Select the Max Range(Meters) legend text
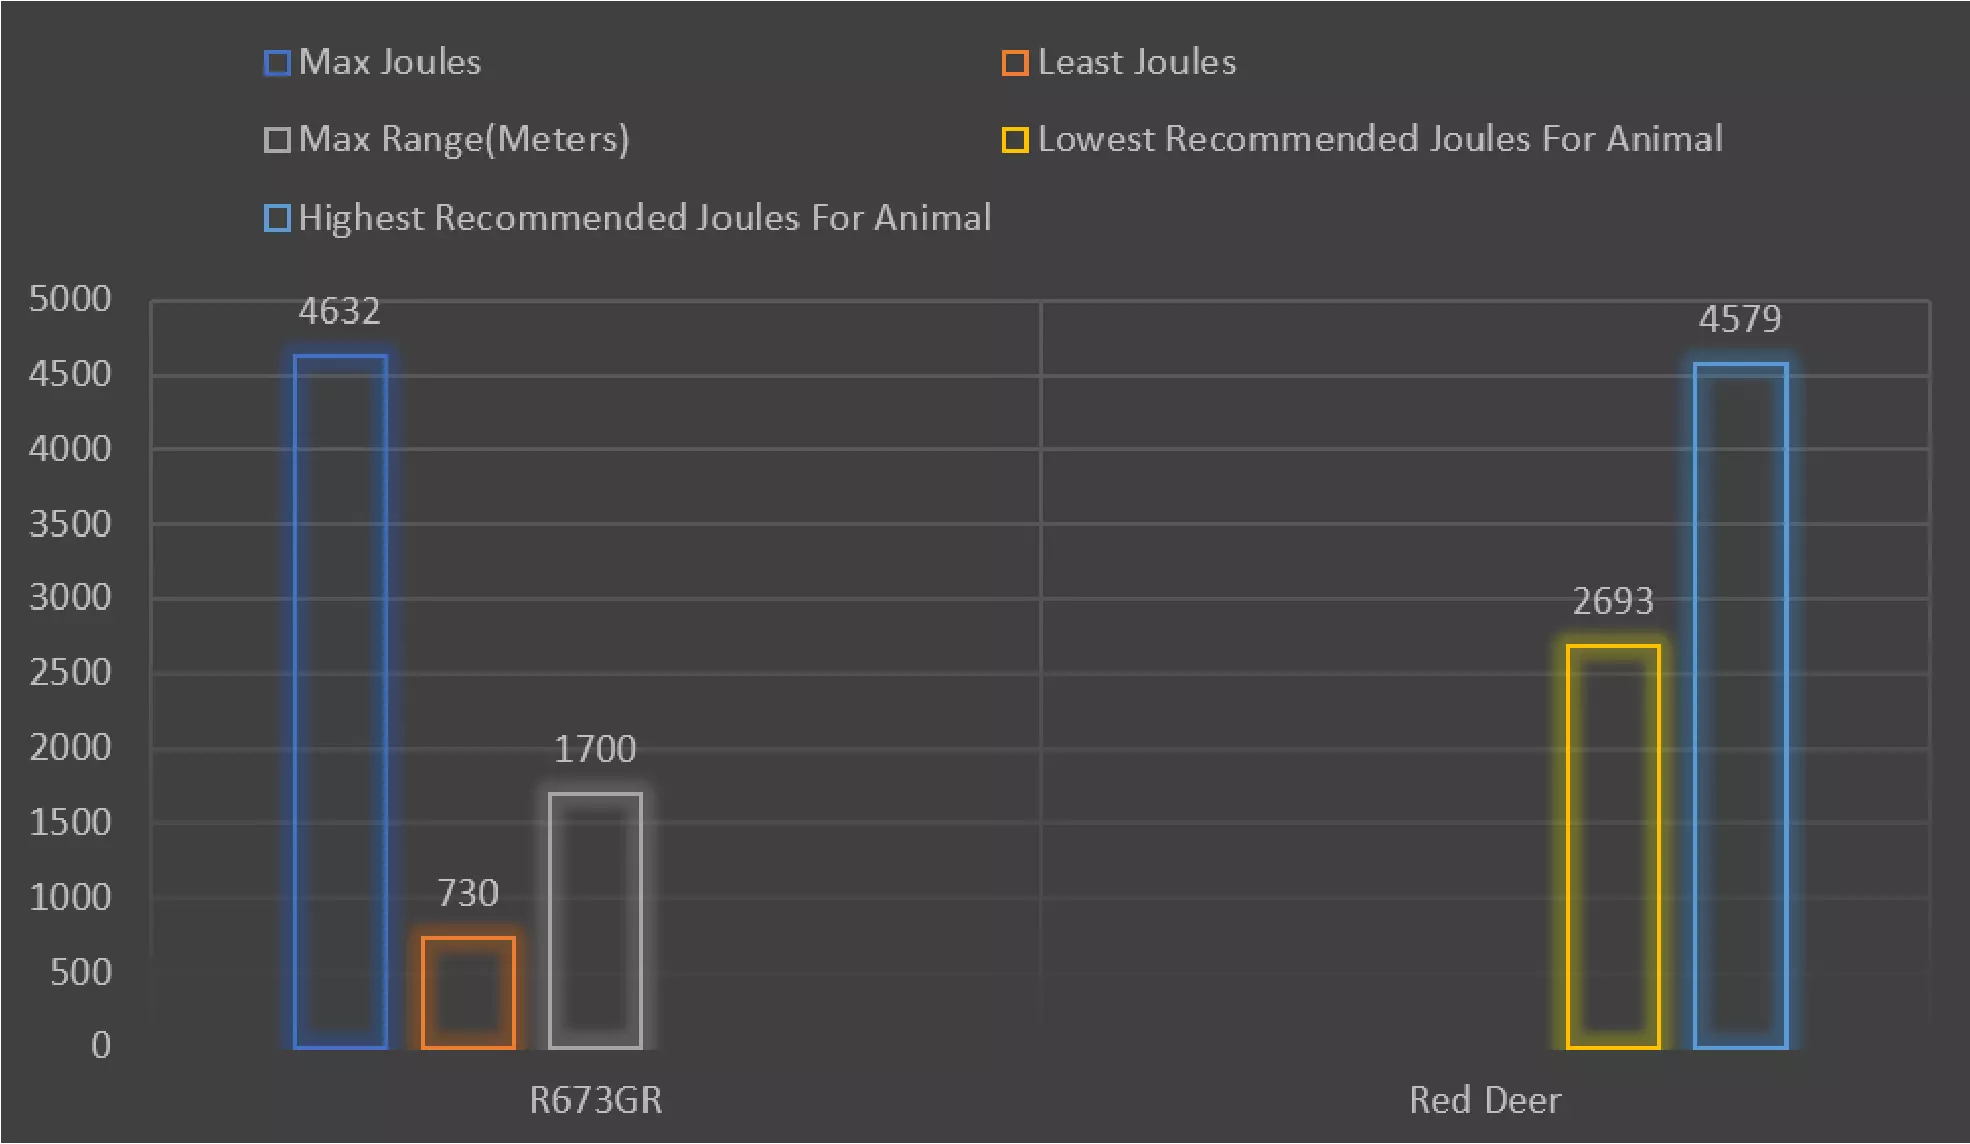1970x1144 pixels. tap(464, 139)
